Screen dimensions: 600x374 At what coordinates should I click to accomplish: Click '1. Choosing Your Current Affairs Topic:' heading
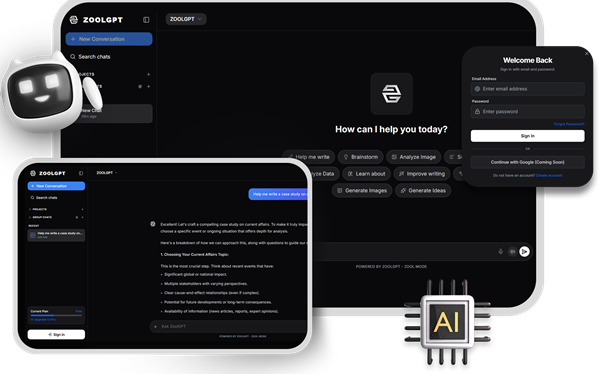click(x=194, y=255)
